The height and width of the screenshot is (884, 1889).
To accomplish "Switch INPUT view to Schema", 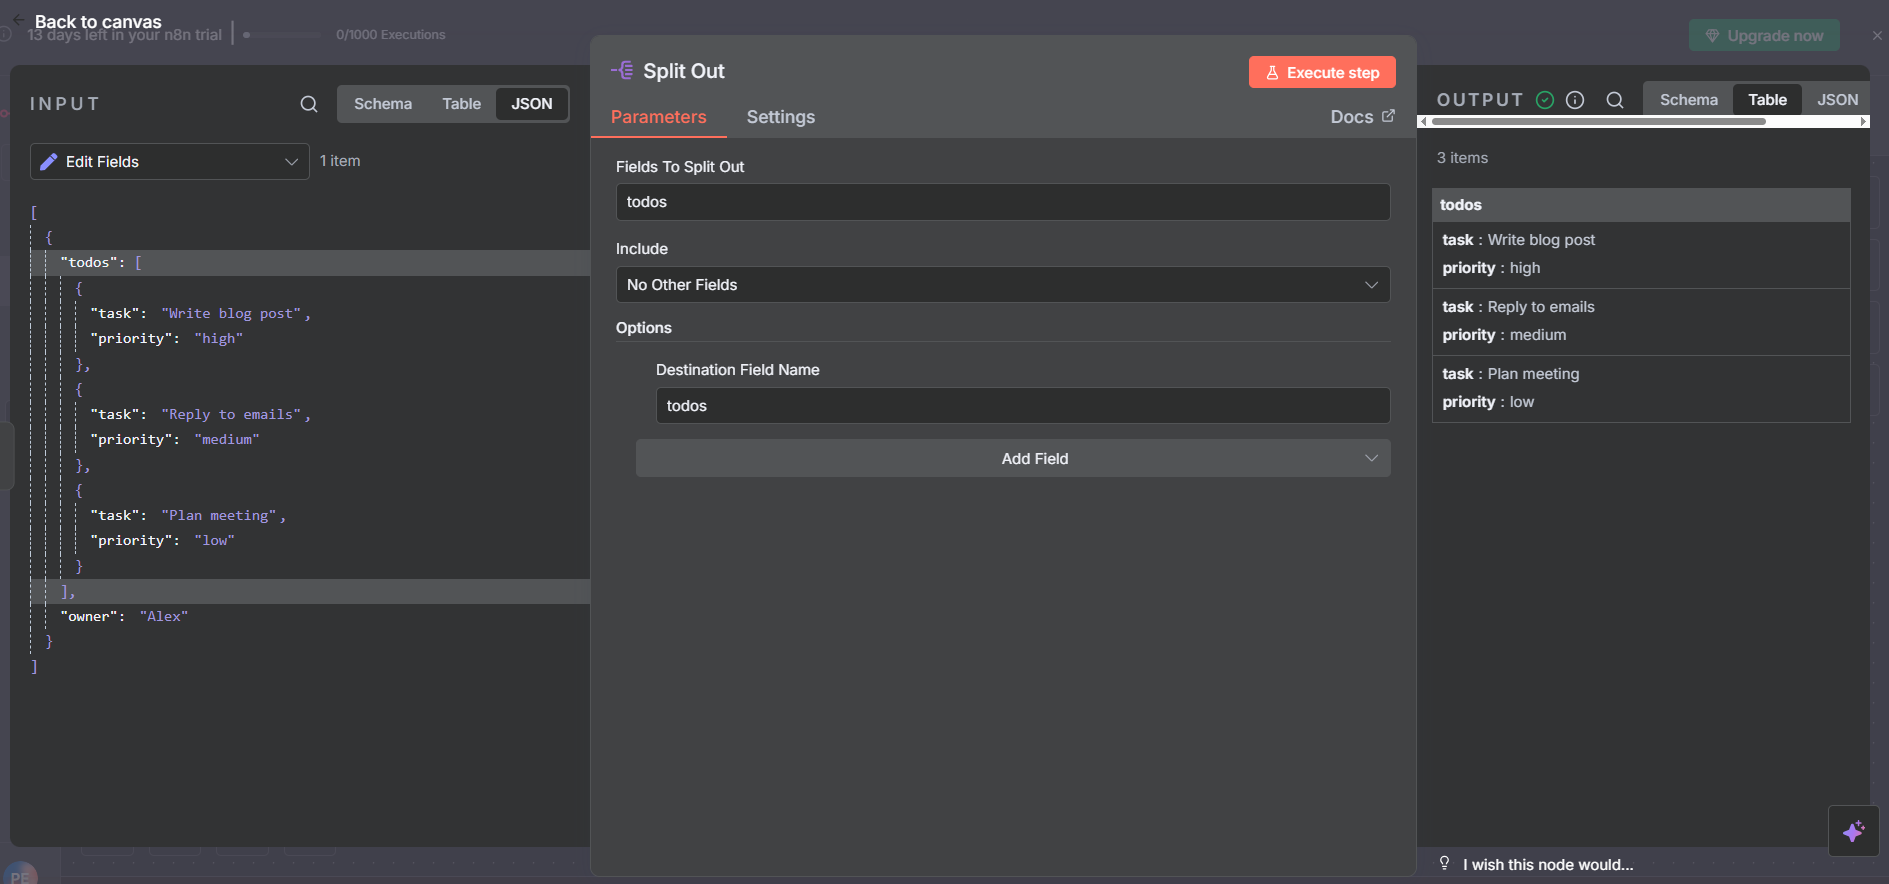I will (x=382, y=104).
